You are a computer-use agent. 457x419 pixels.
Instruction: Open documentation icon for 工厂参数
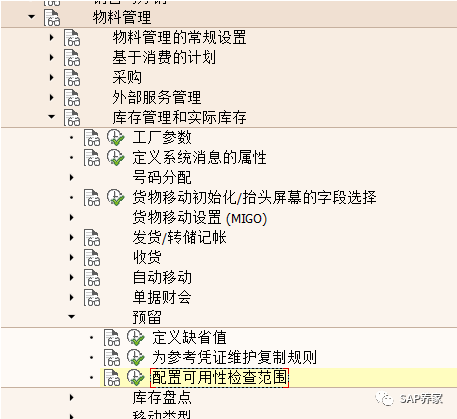coord(92,138)
